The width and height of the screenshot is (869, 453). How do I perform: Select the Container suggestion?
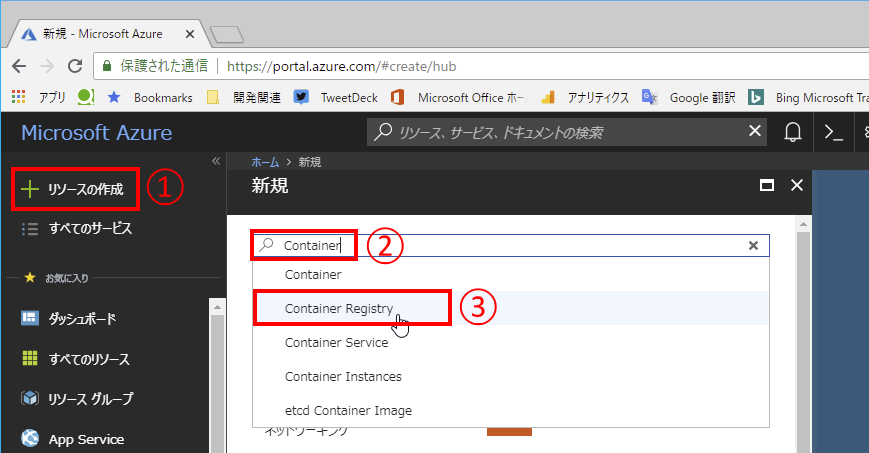510,274
